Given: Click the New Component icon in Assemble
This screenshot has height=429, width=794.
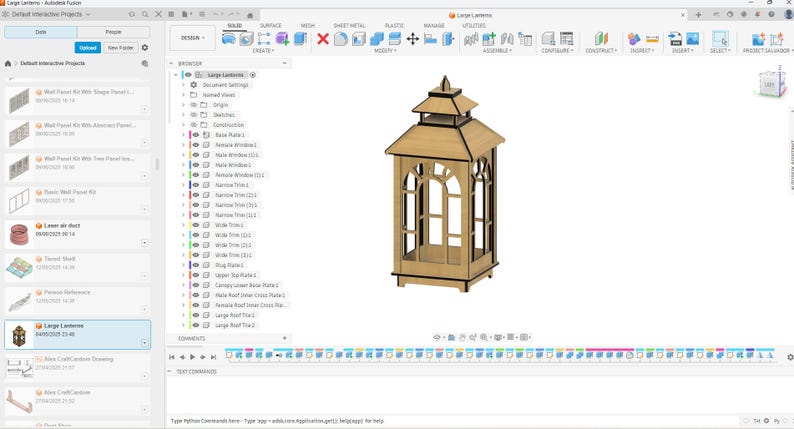Looking at the screenshot, I should click(489, 38).
